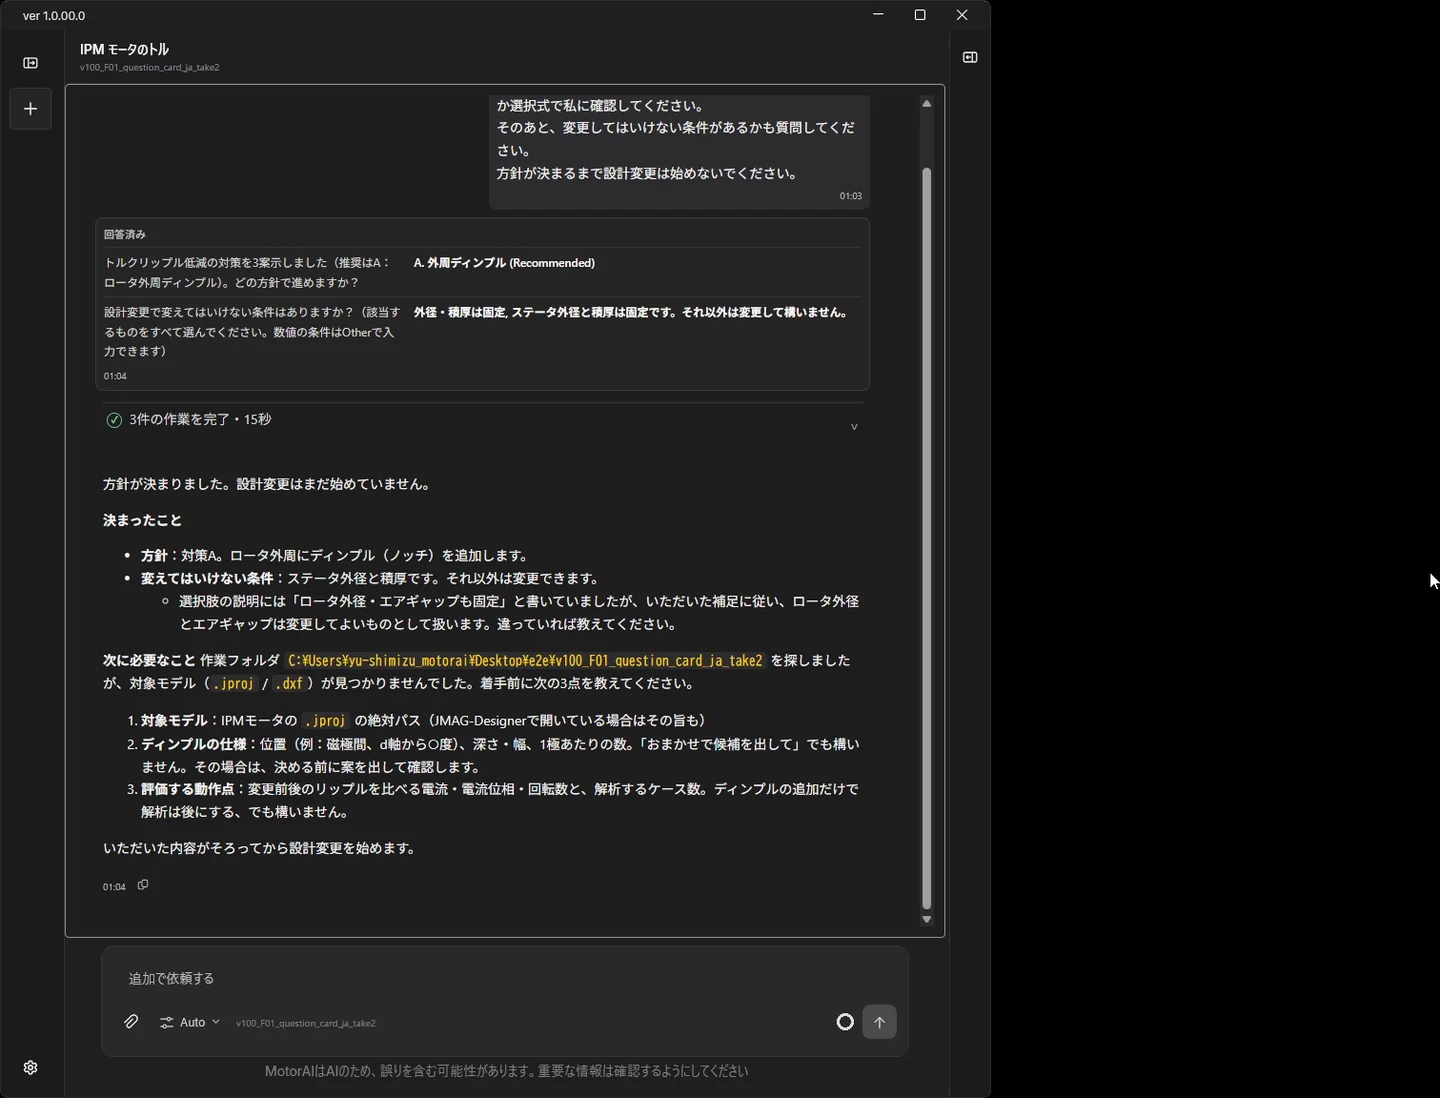Click the 01:03 user message timestamp
The height and width of the screenshot is (1098, 1440).
pos(851,196)
